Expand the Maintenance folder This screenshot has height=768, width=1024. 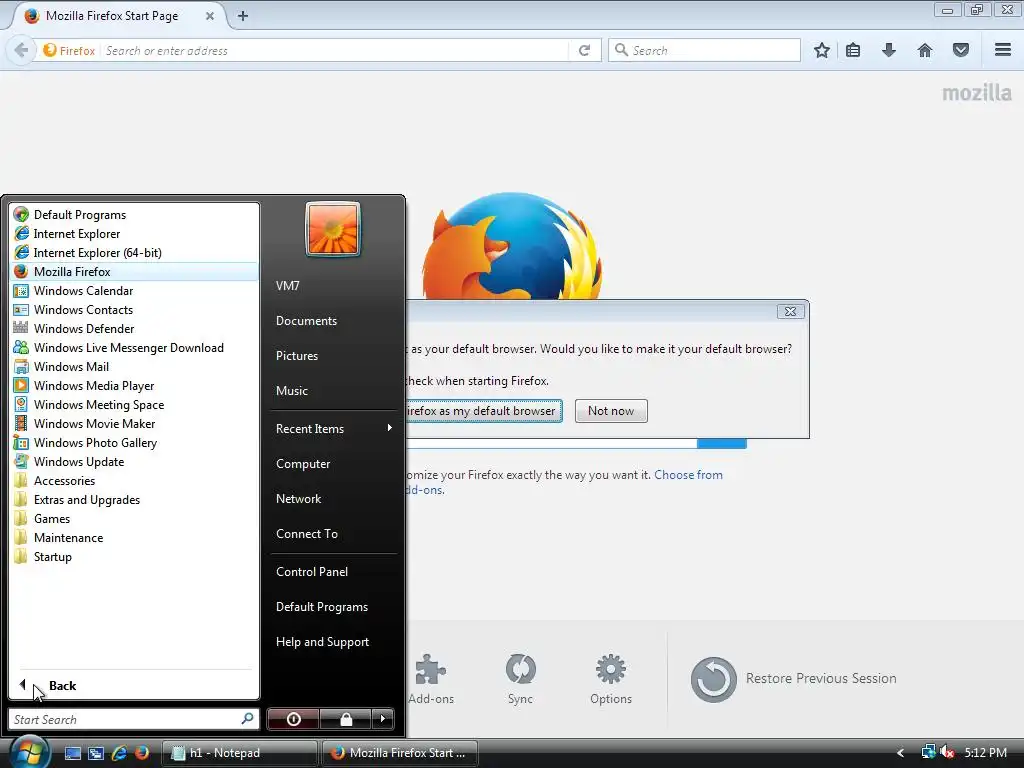point(134,537)
